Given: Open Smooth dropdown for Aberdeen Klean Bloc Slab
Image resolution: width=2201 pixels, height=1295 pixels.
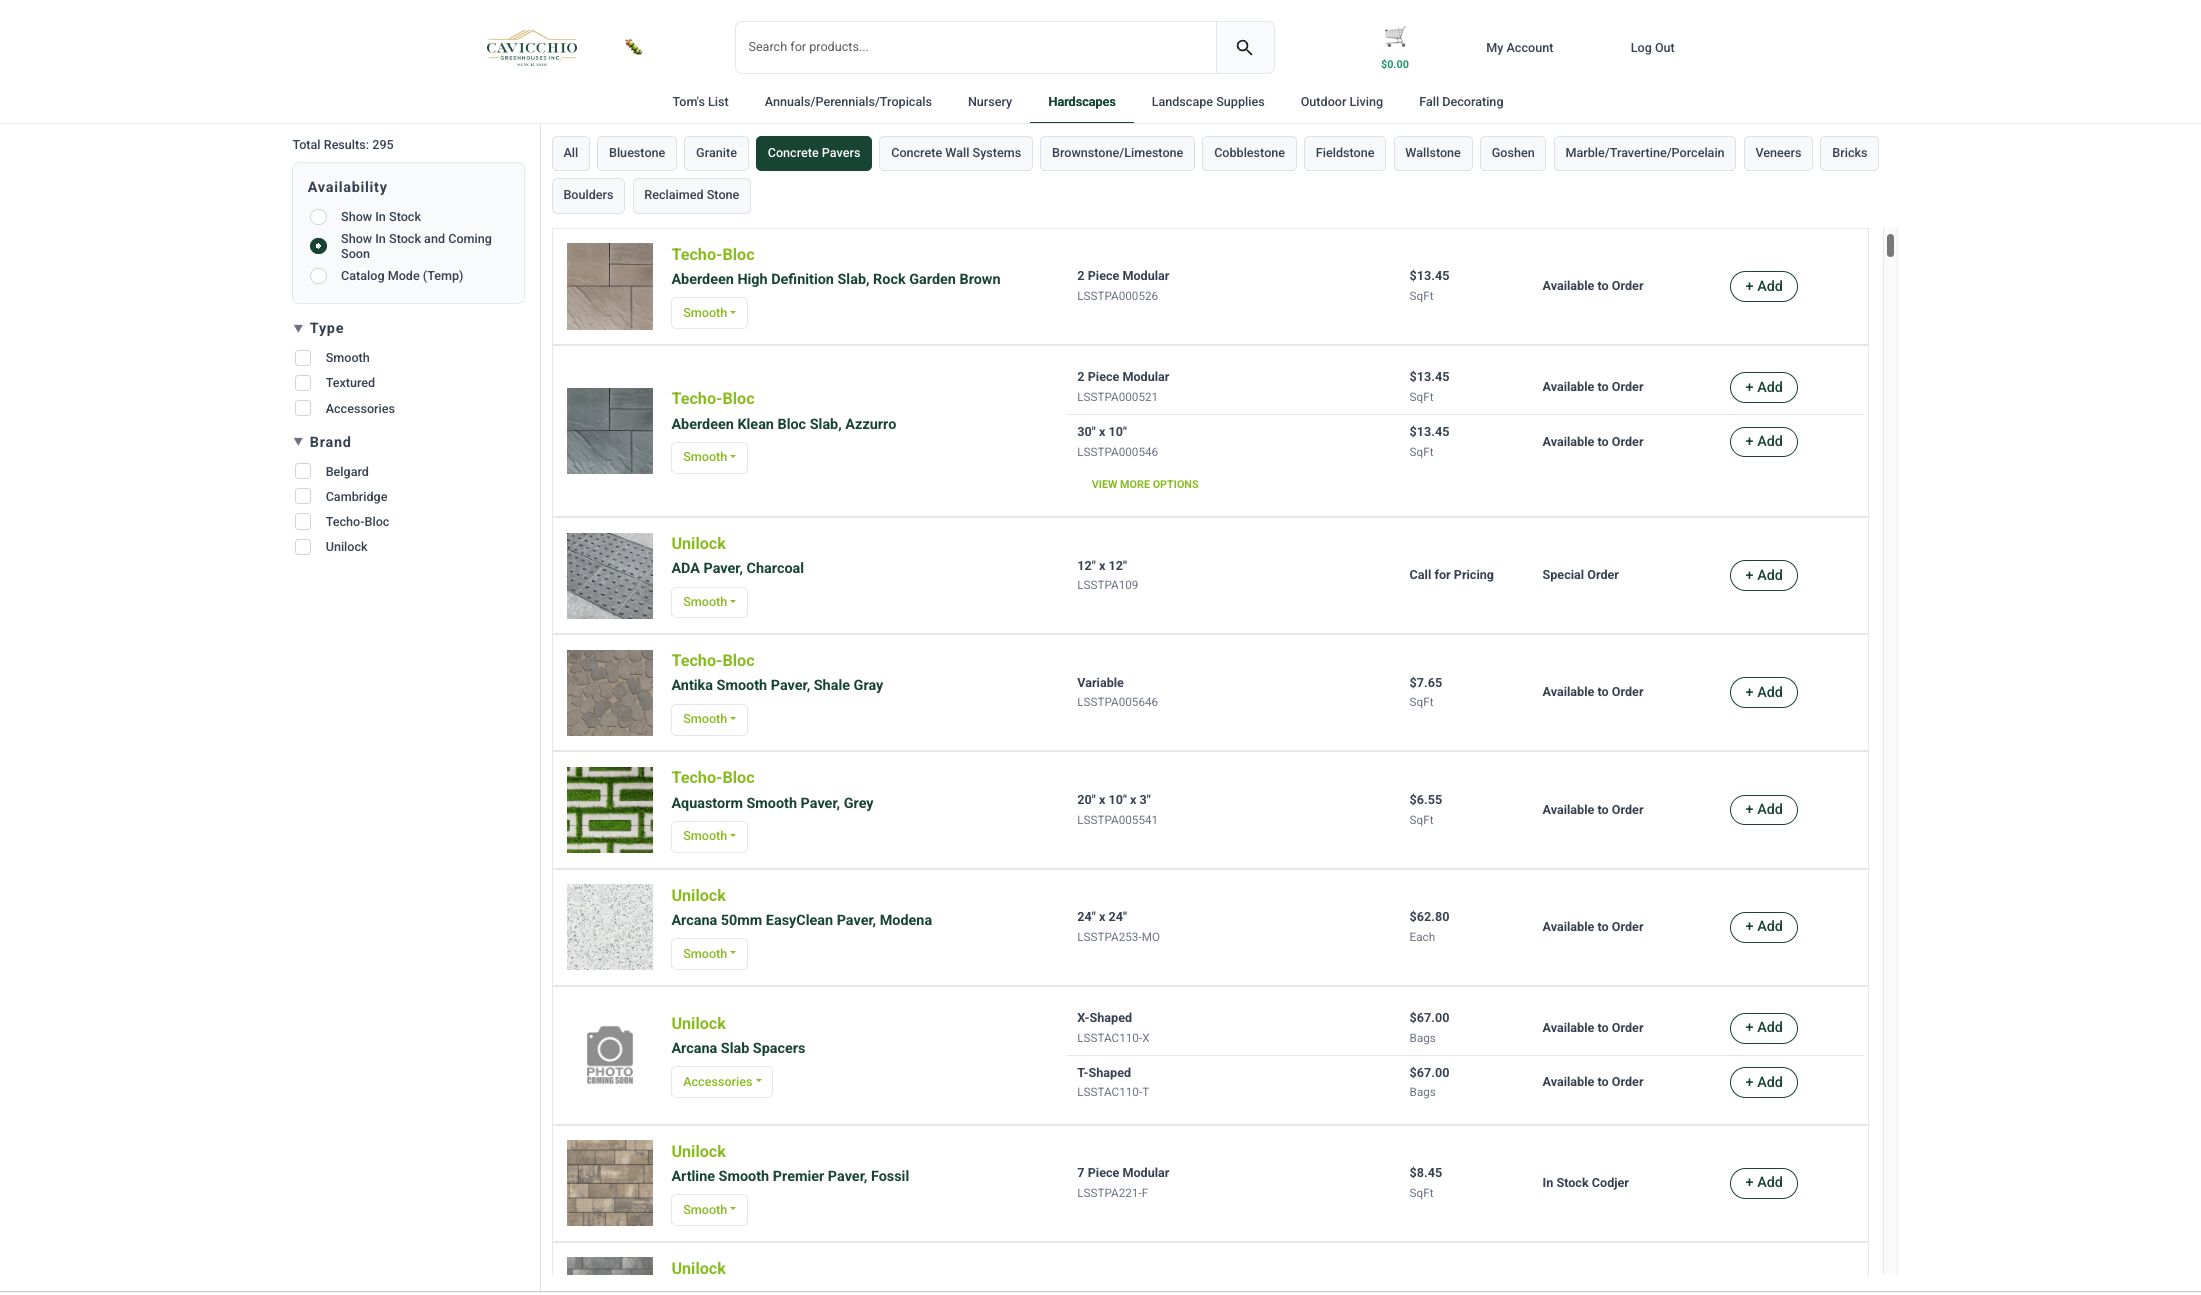Looking at the screenshot, I should 709,457.
